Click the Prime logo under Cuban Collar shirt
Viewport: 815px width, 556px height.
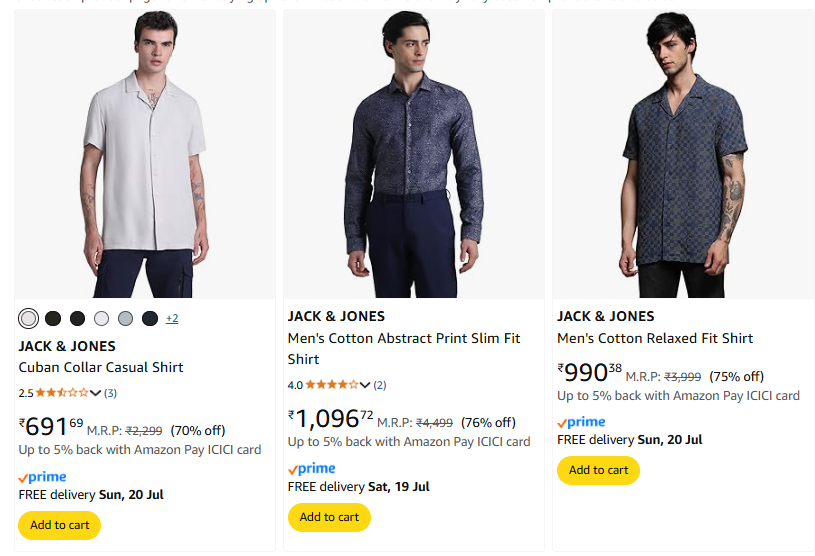(x=43, y=477)
